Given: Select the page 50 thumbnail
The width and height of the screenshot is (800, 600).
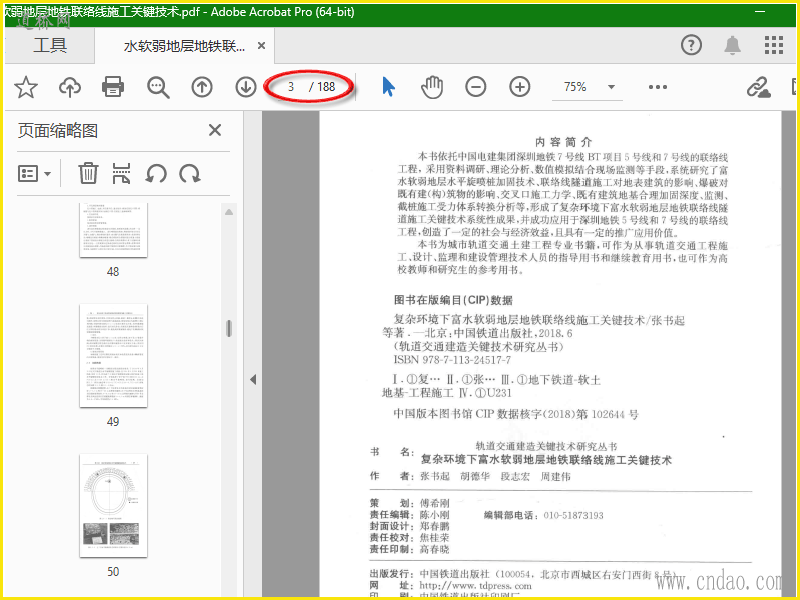Looking at the screenshot, I should pos(113,506).
